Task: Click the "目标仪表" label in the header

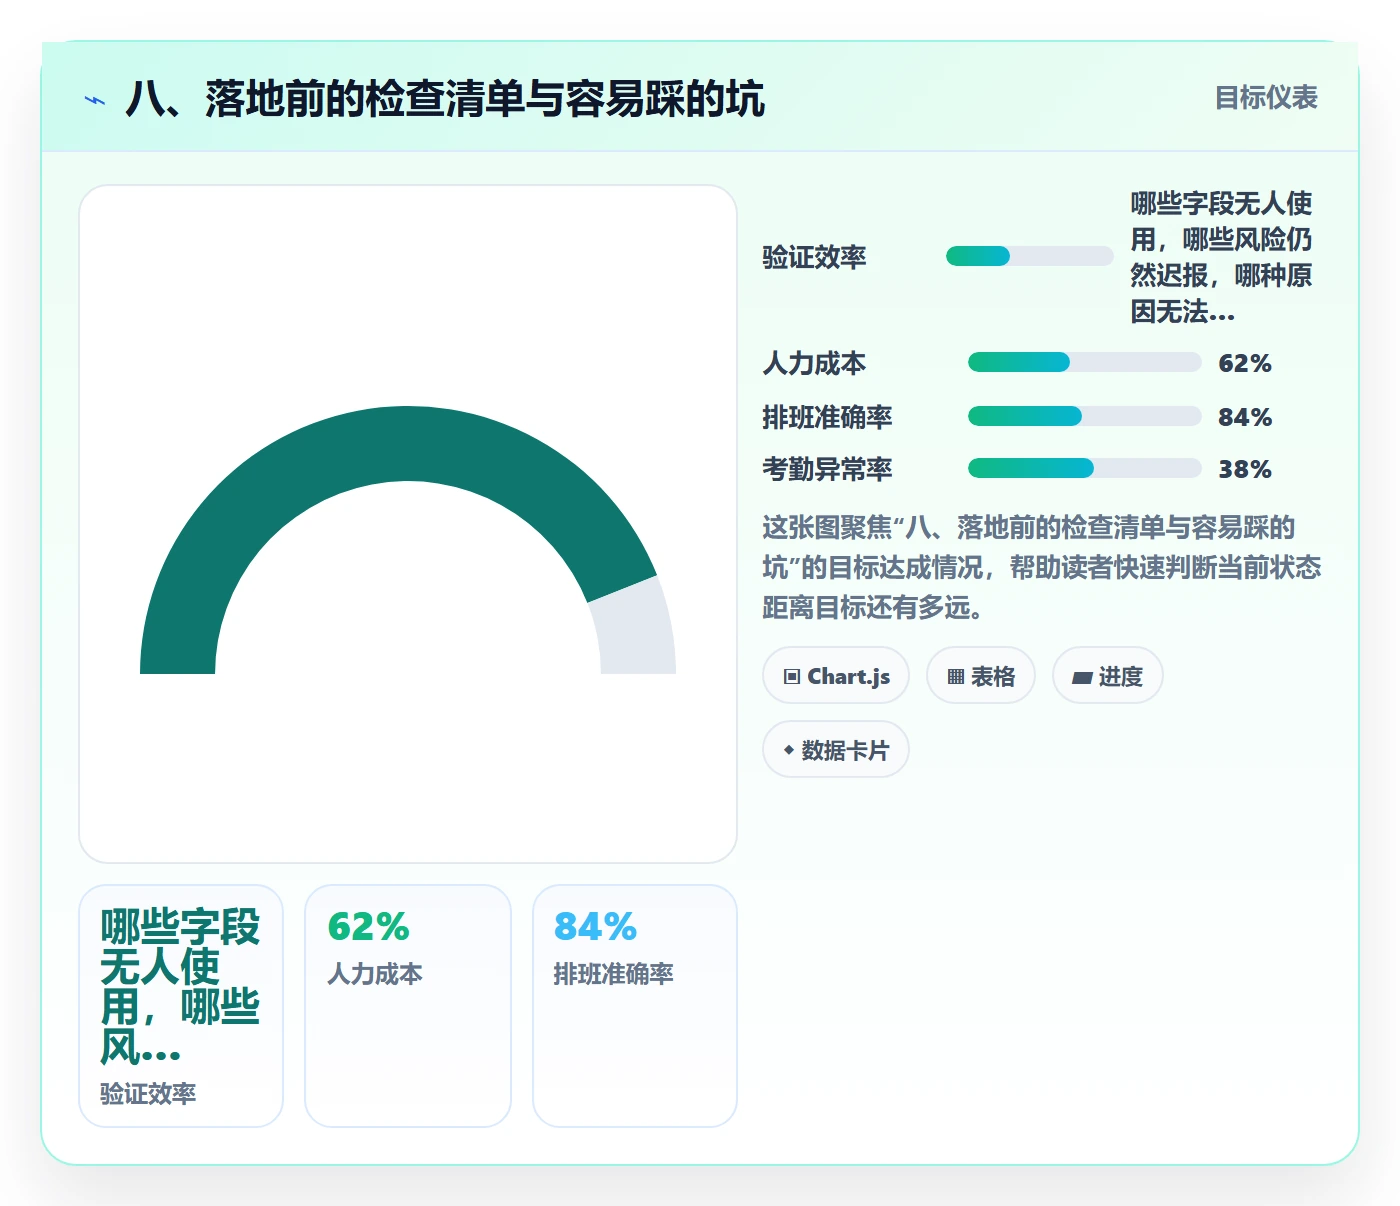Action: click(x=1266, y=98)
